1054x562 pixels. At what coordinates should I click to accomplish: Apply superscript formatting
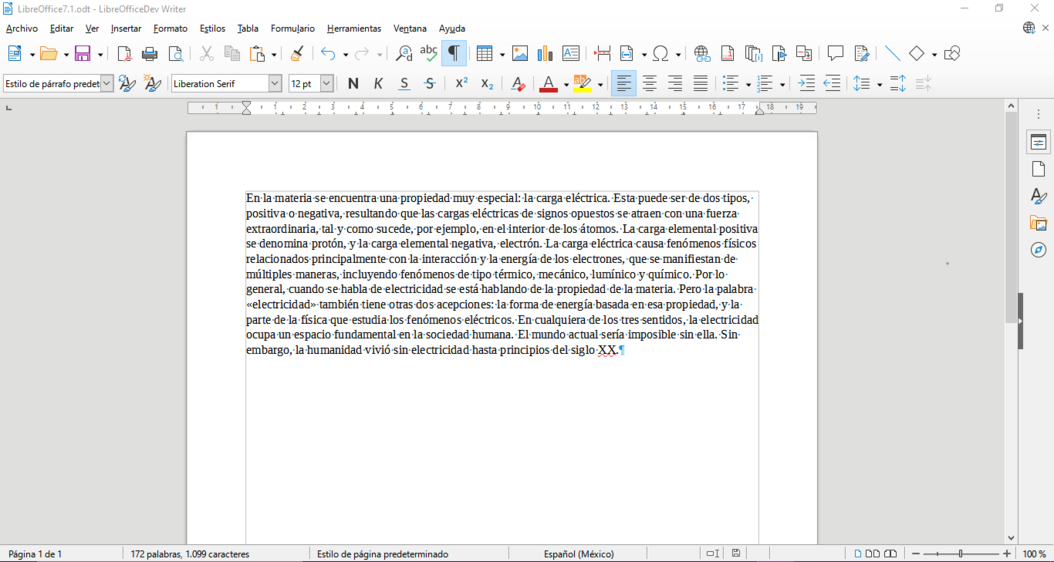pyautogui.click(x=462, y=84)
